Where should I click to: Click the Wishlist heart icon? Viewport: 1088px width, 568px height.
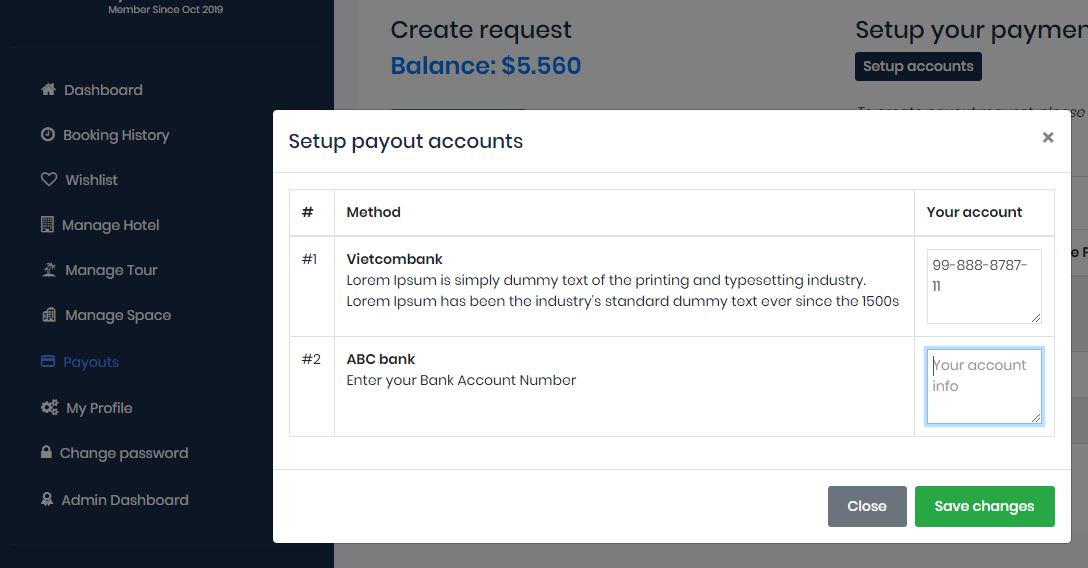coord(48,180)
